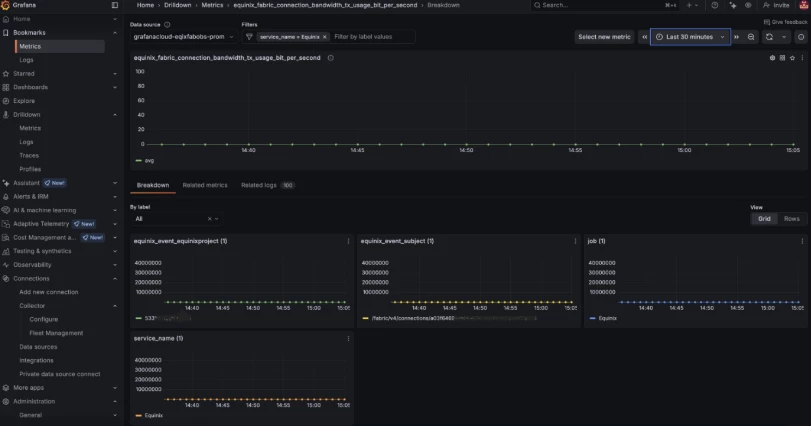Shift time range backward

point(644,37)
